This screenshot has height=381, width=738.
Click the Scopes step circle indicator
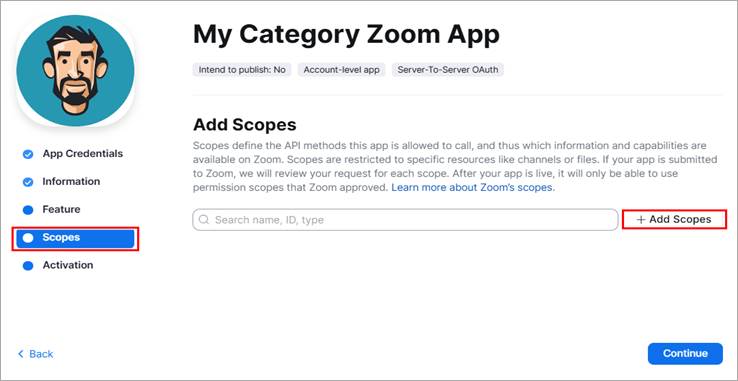28,238
